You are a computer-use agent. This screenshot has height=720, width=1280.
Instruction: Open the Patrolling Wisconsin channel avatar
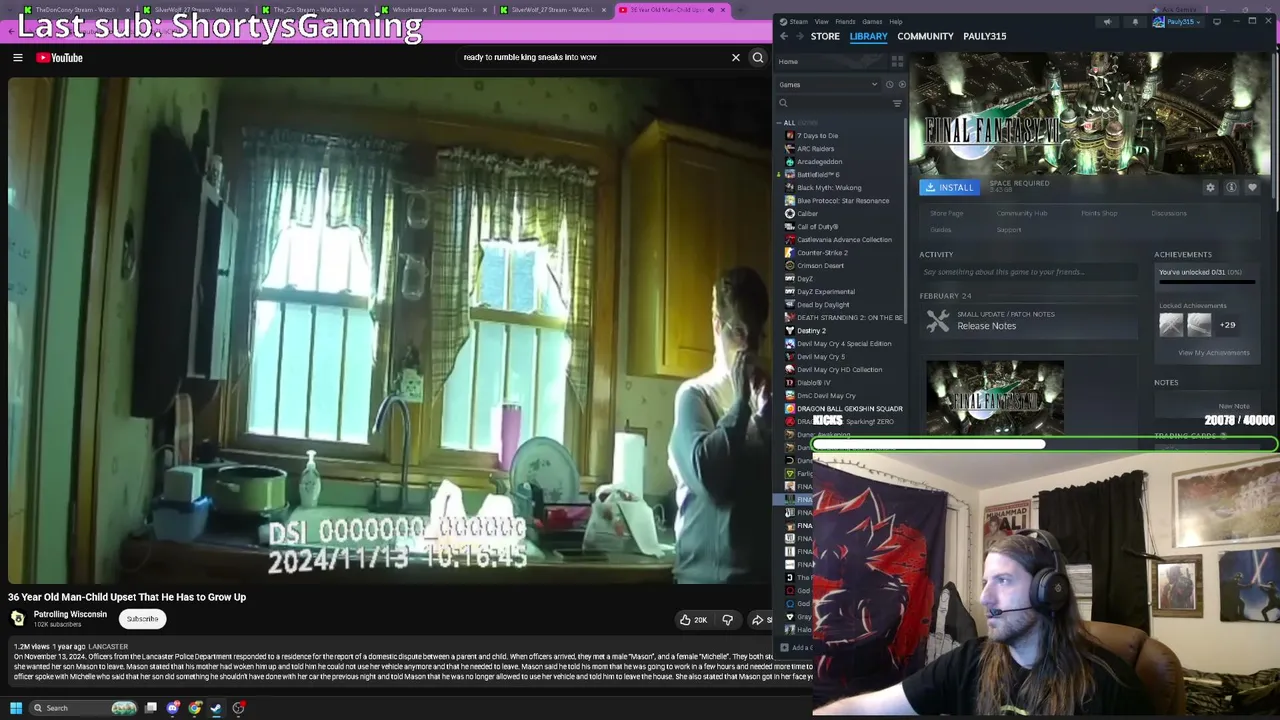point(18,619)
